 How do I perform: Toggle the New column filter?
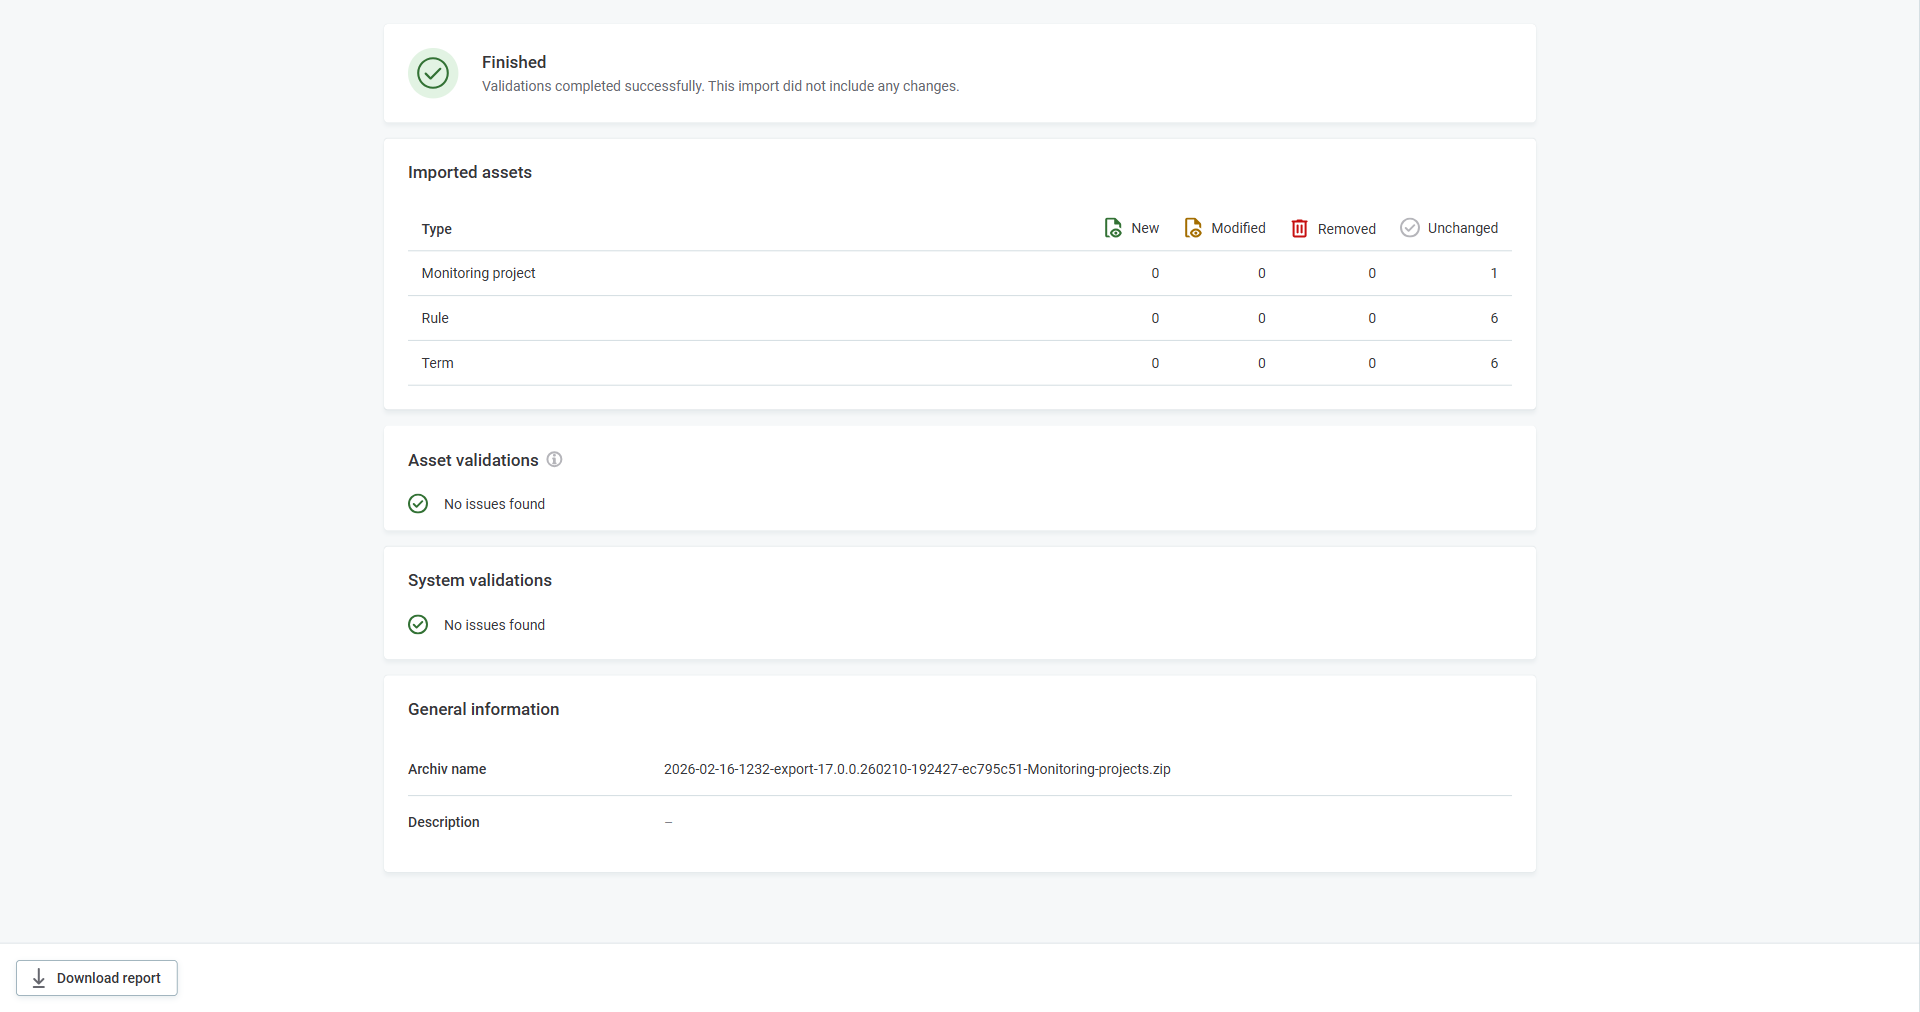1130,228
